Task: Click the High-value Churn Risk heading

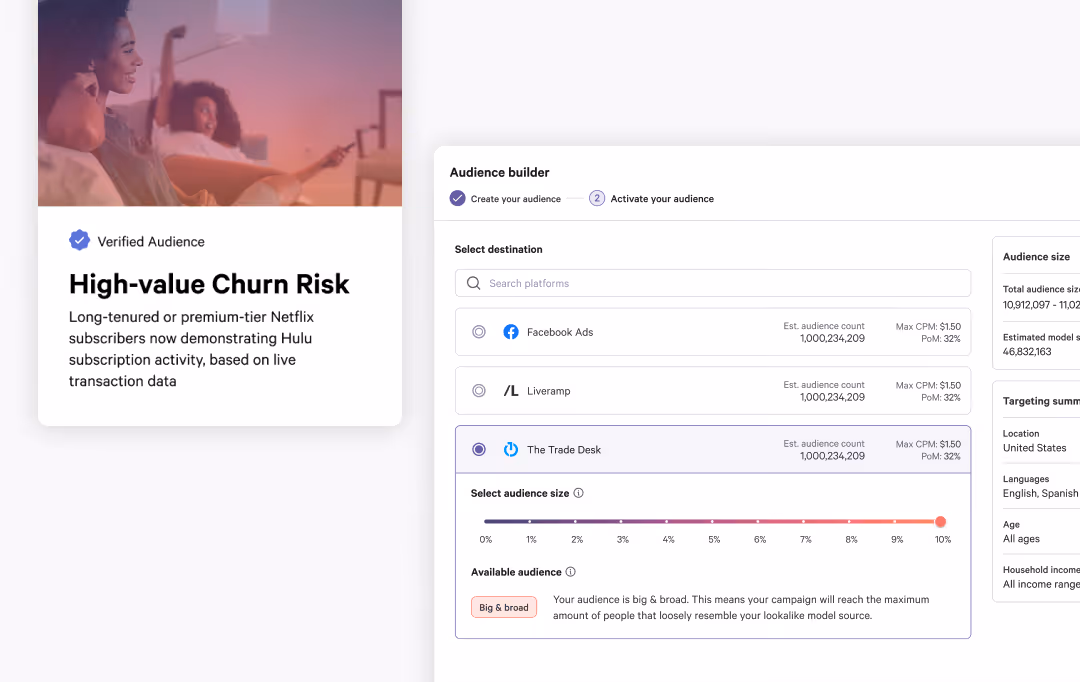Action: pos(209,284)
